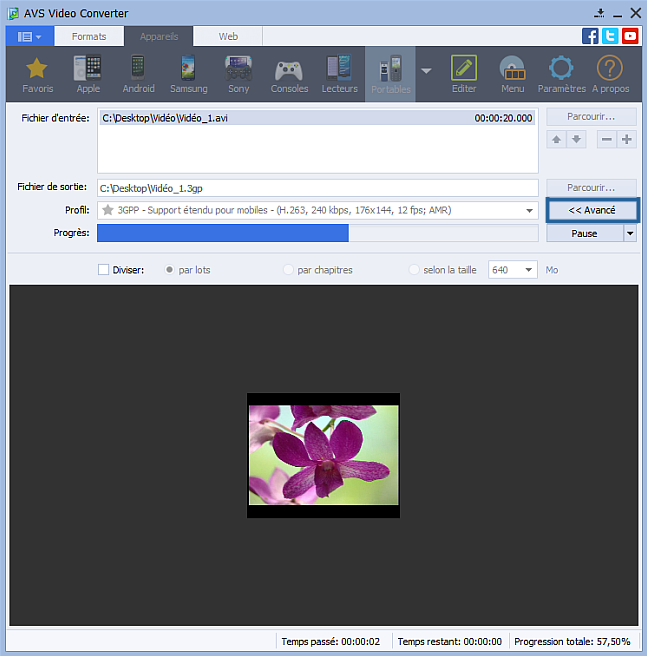The height and width of the screenshot is (656, 647).
Task: Click the AVS Video Converter logo icon
Action: (13, 13)
